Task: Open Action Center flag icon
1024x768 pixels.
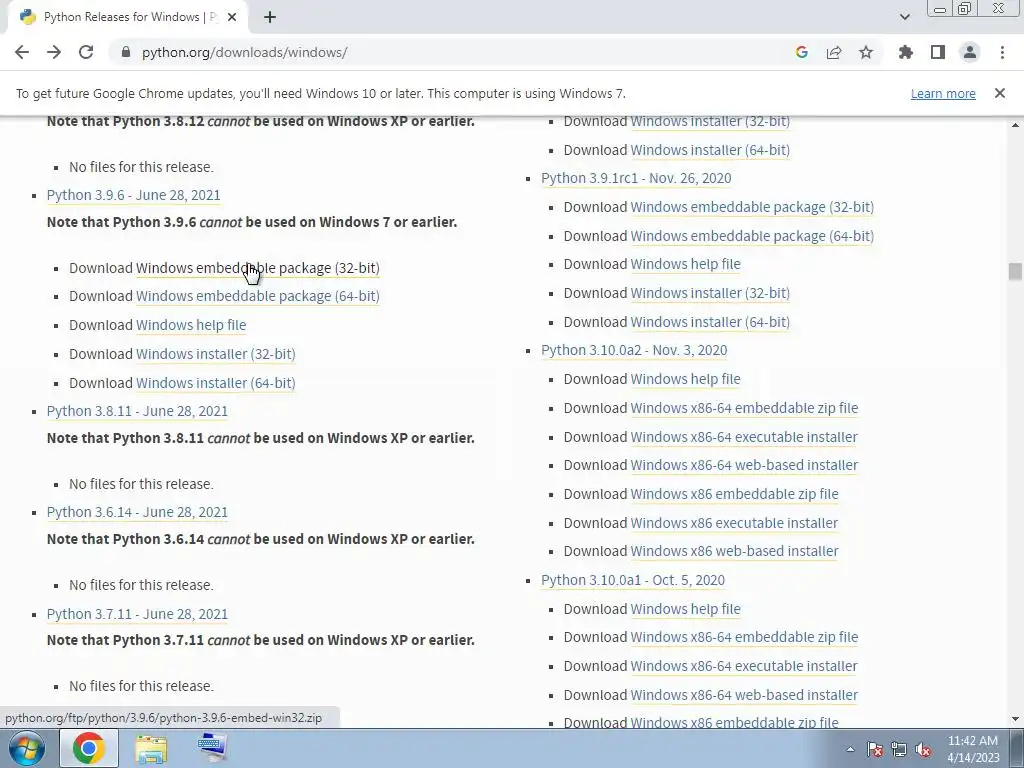Action: tap(875, 749)
